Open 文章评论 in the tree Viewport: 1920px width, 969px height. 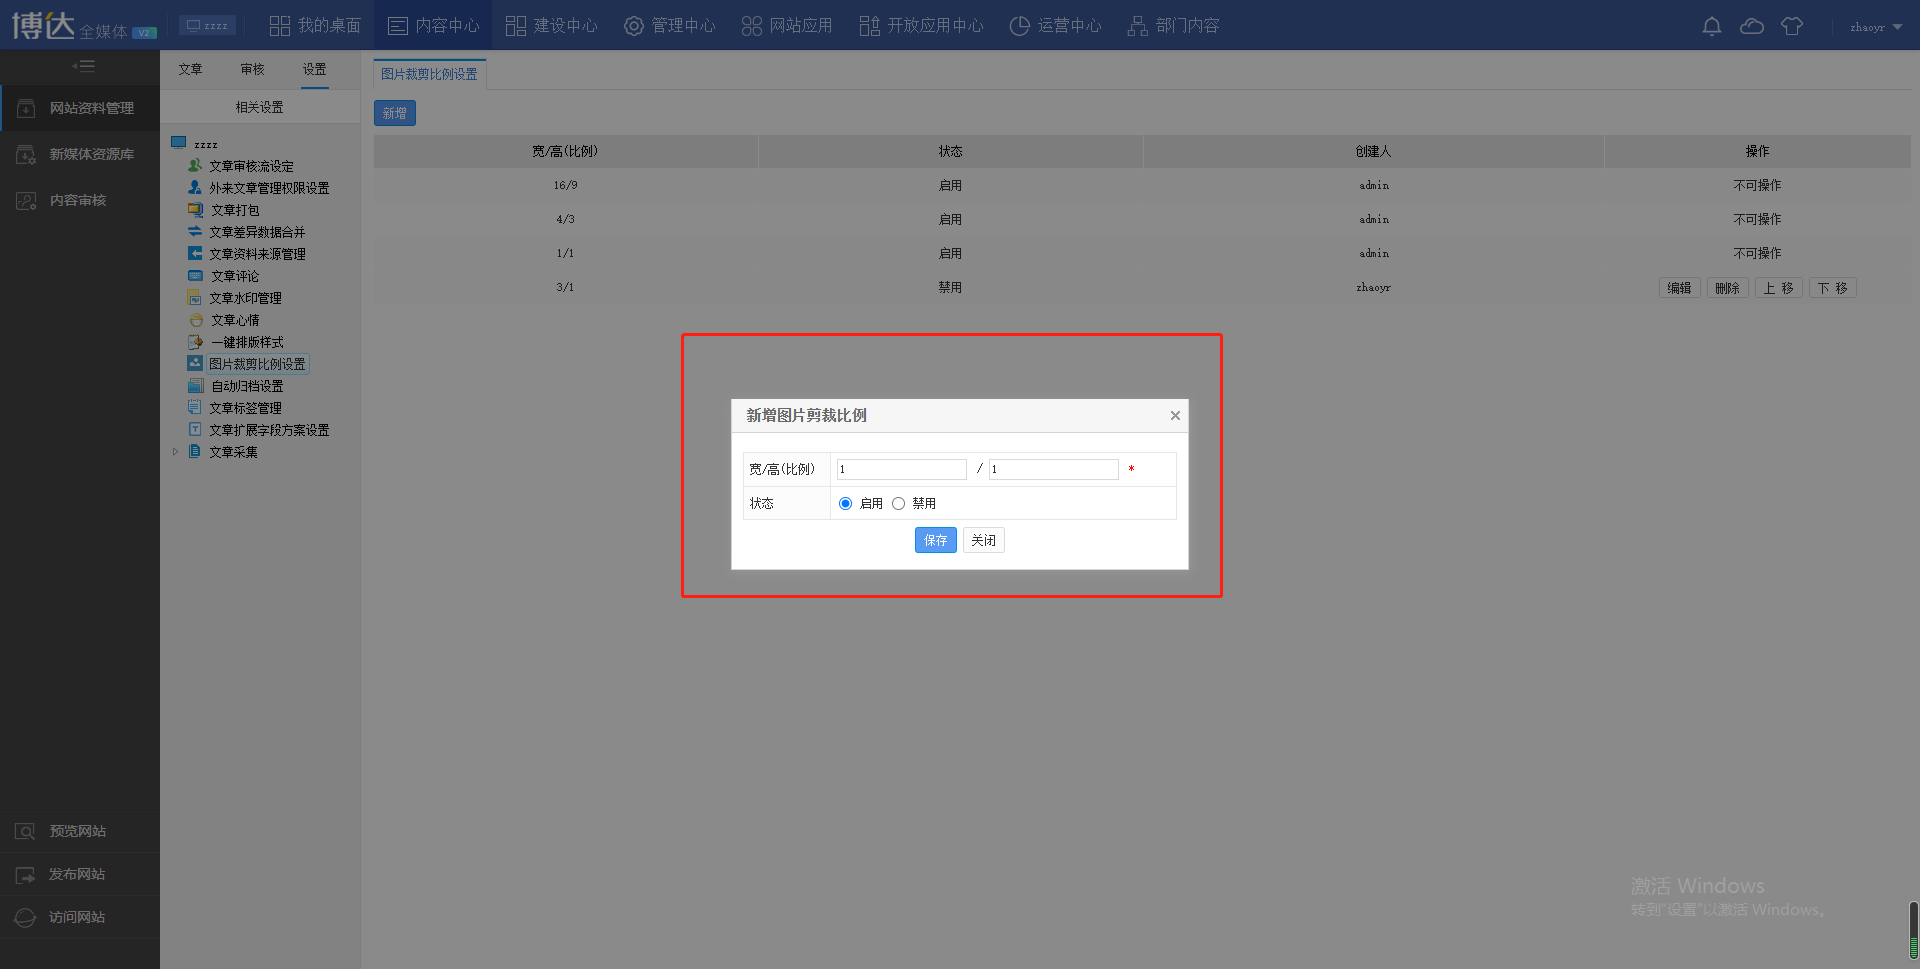tap(235, 276)
